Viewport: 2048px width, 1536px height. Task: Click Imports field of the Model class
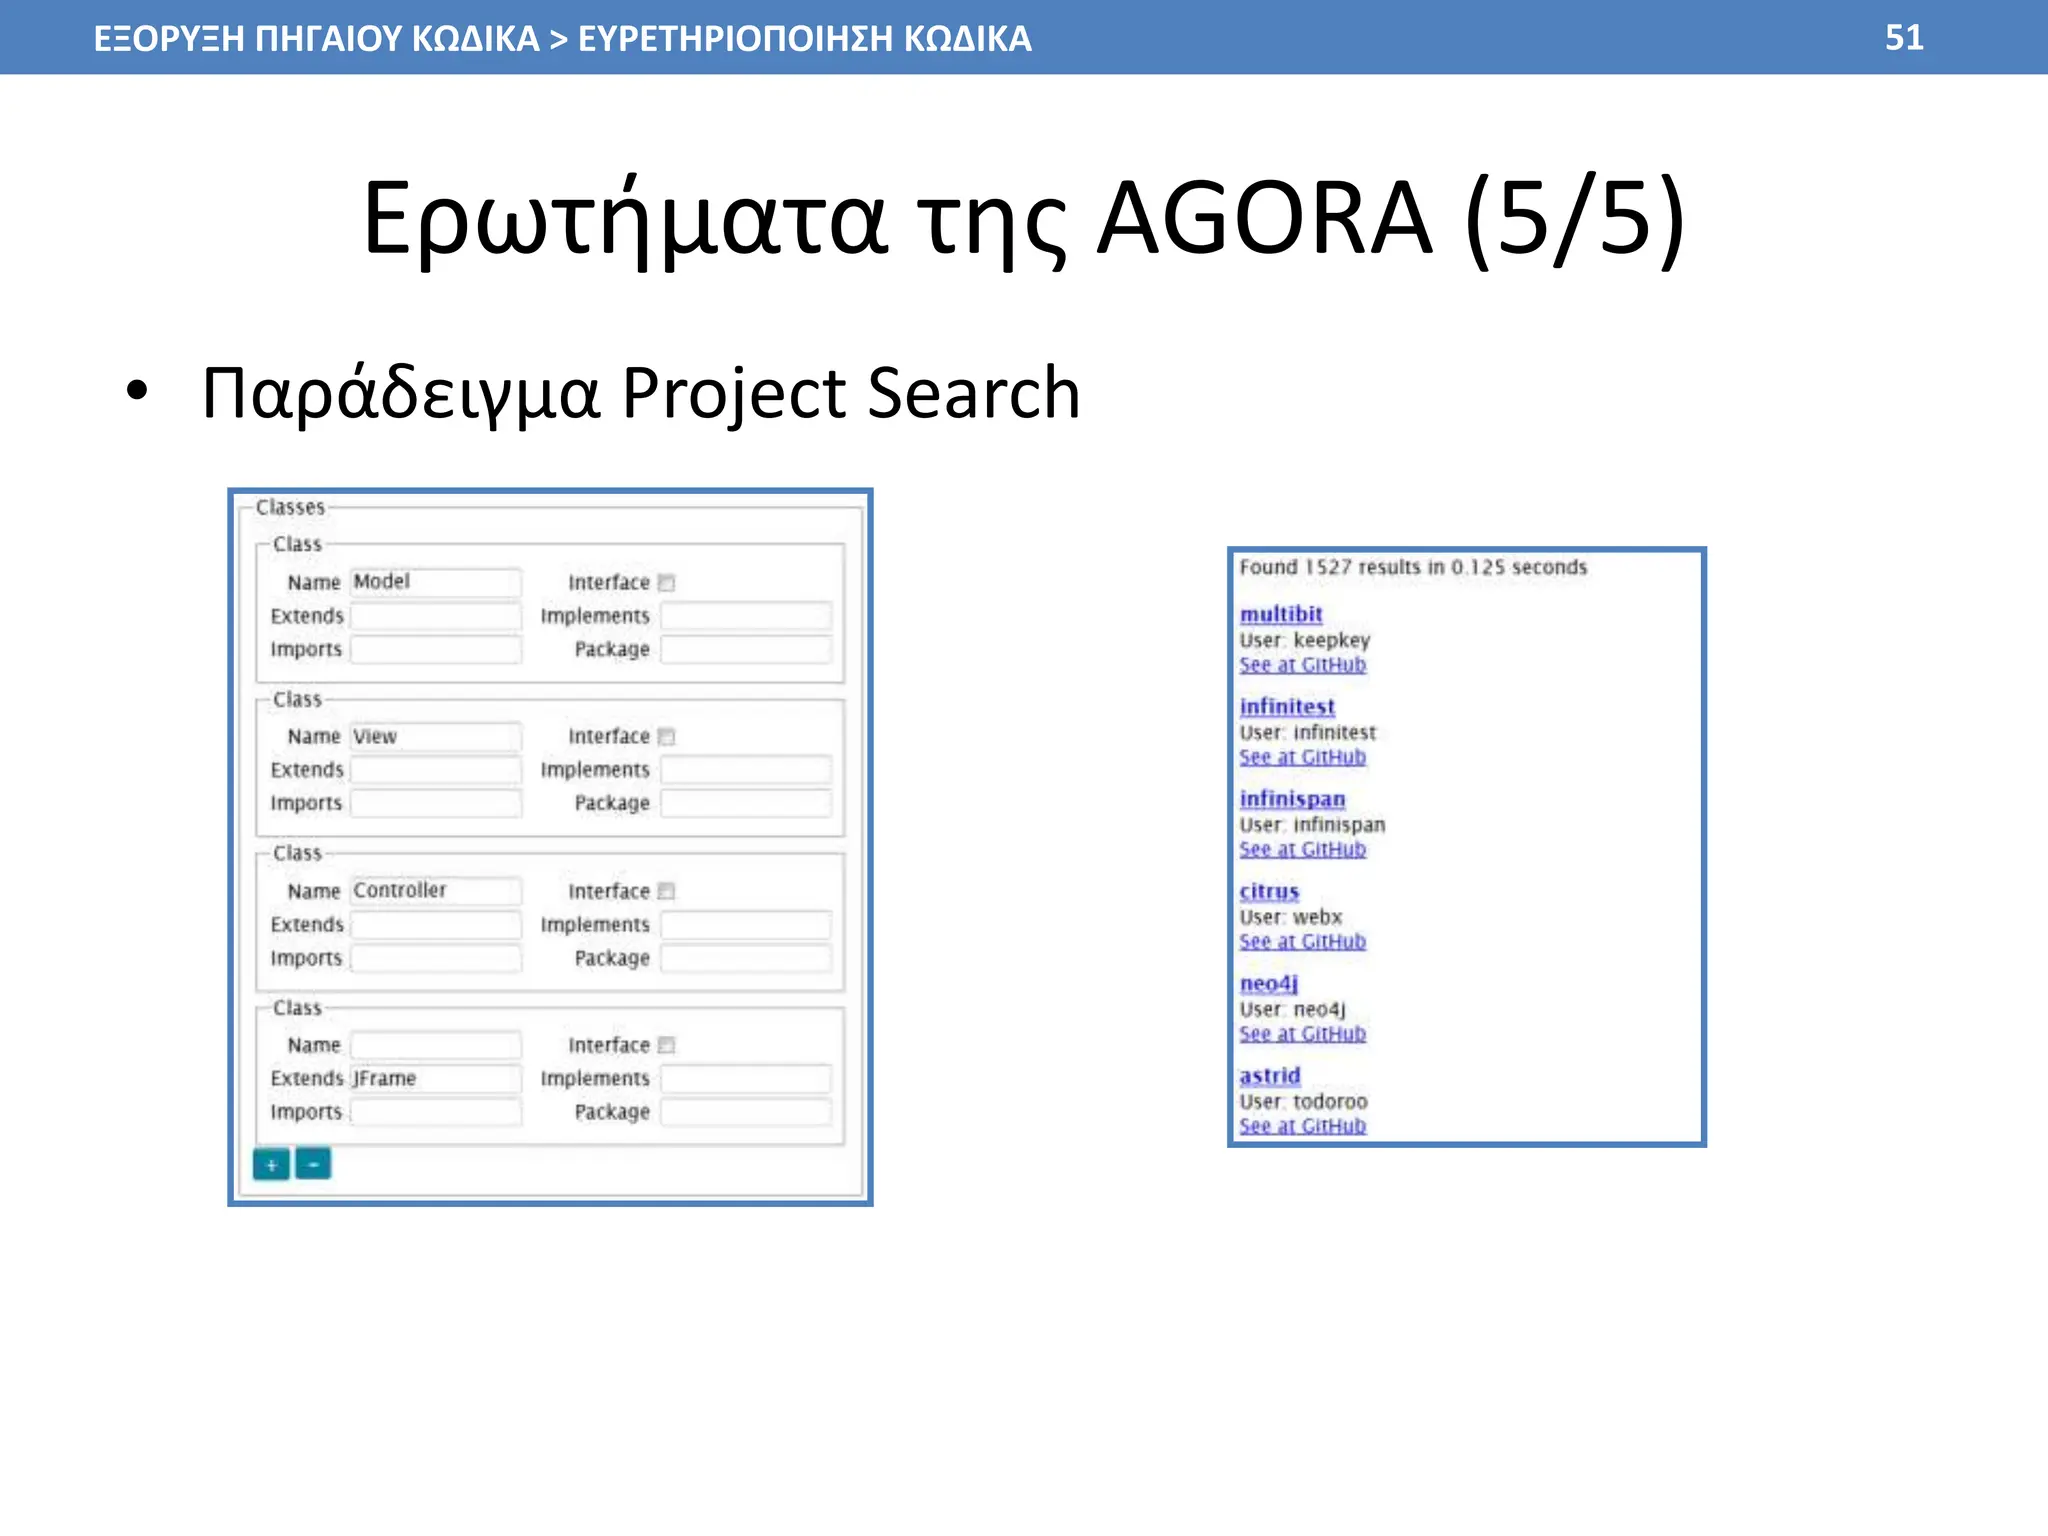point(435,649)
